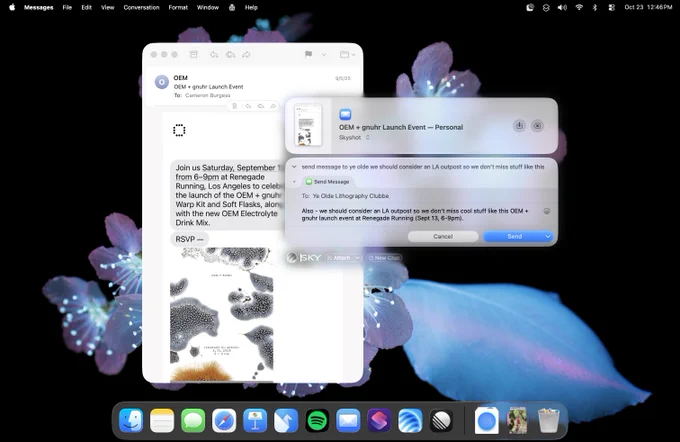Click the emoji icon beside message text
Screen dimensions: 680x442
(x=546, y=211)
